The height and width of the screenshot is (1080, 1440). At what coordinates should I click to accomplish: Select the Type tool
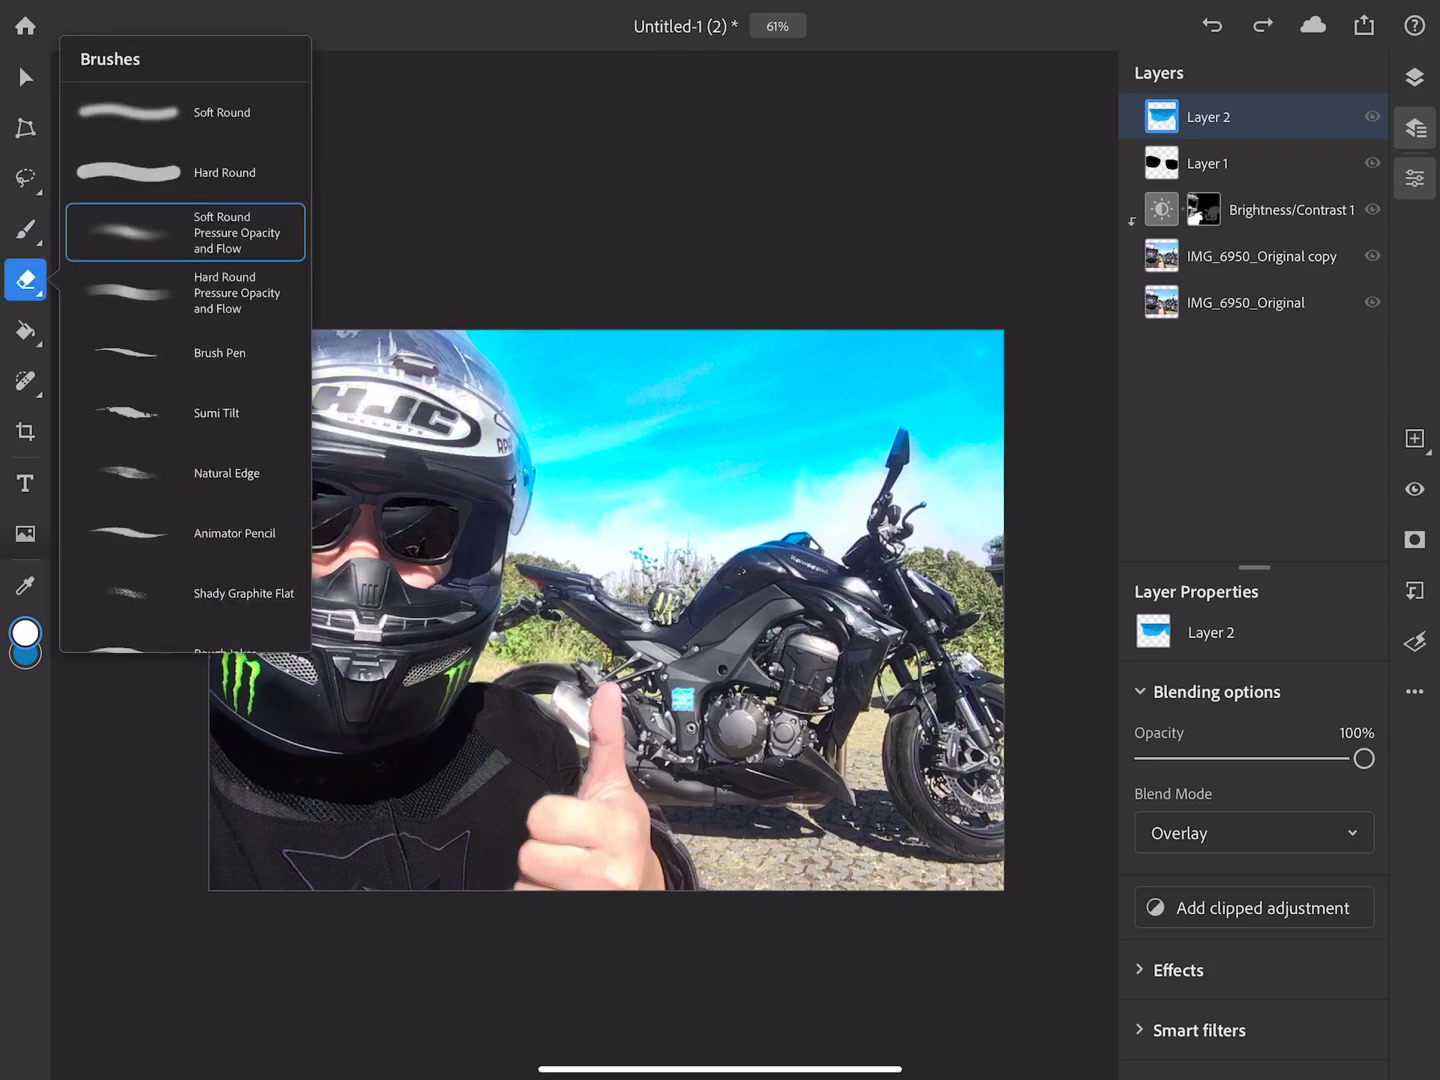25,483
